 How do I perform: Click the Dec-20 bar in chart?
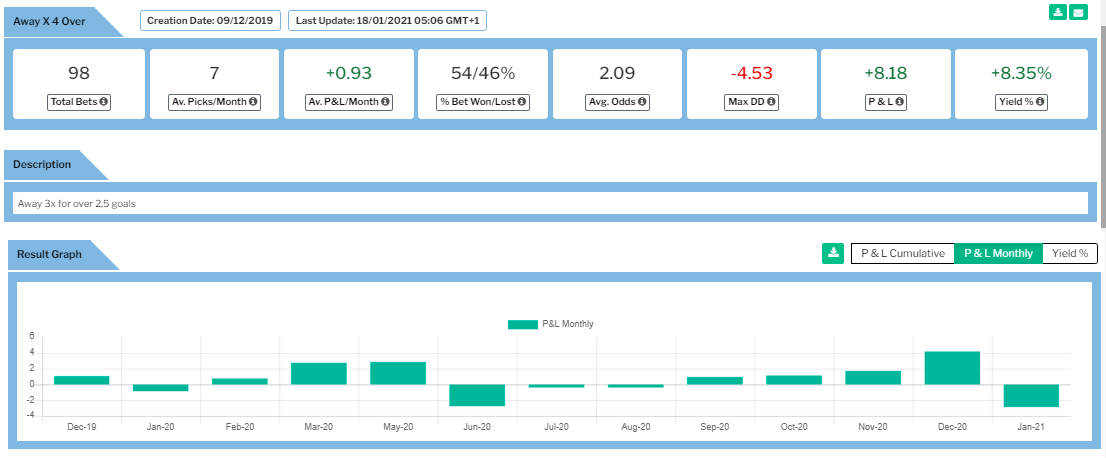pos(952,368)
